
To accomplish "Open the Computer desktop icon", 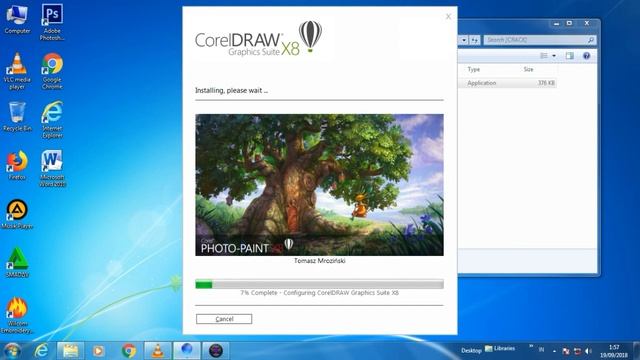I will [x=17, y=18].
